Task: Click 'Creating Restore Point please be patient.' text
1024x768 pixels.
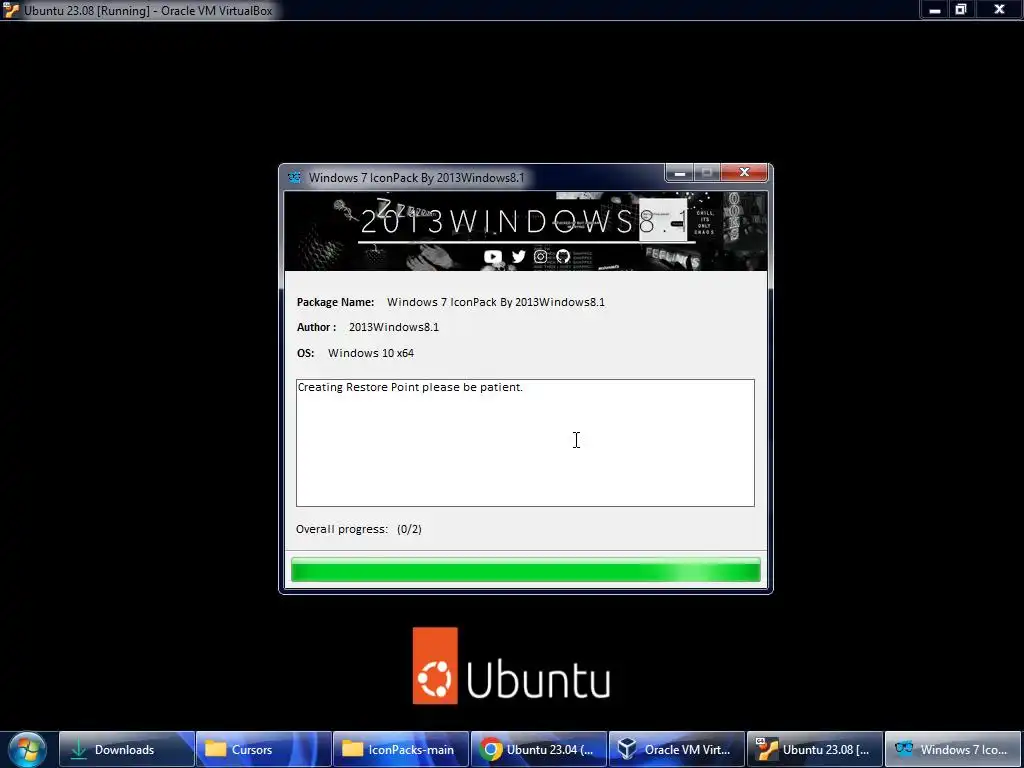Action: [410, 387]
